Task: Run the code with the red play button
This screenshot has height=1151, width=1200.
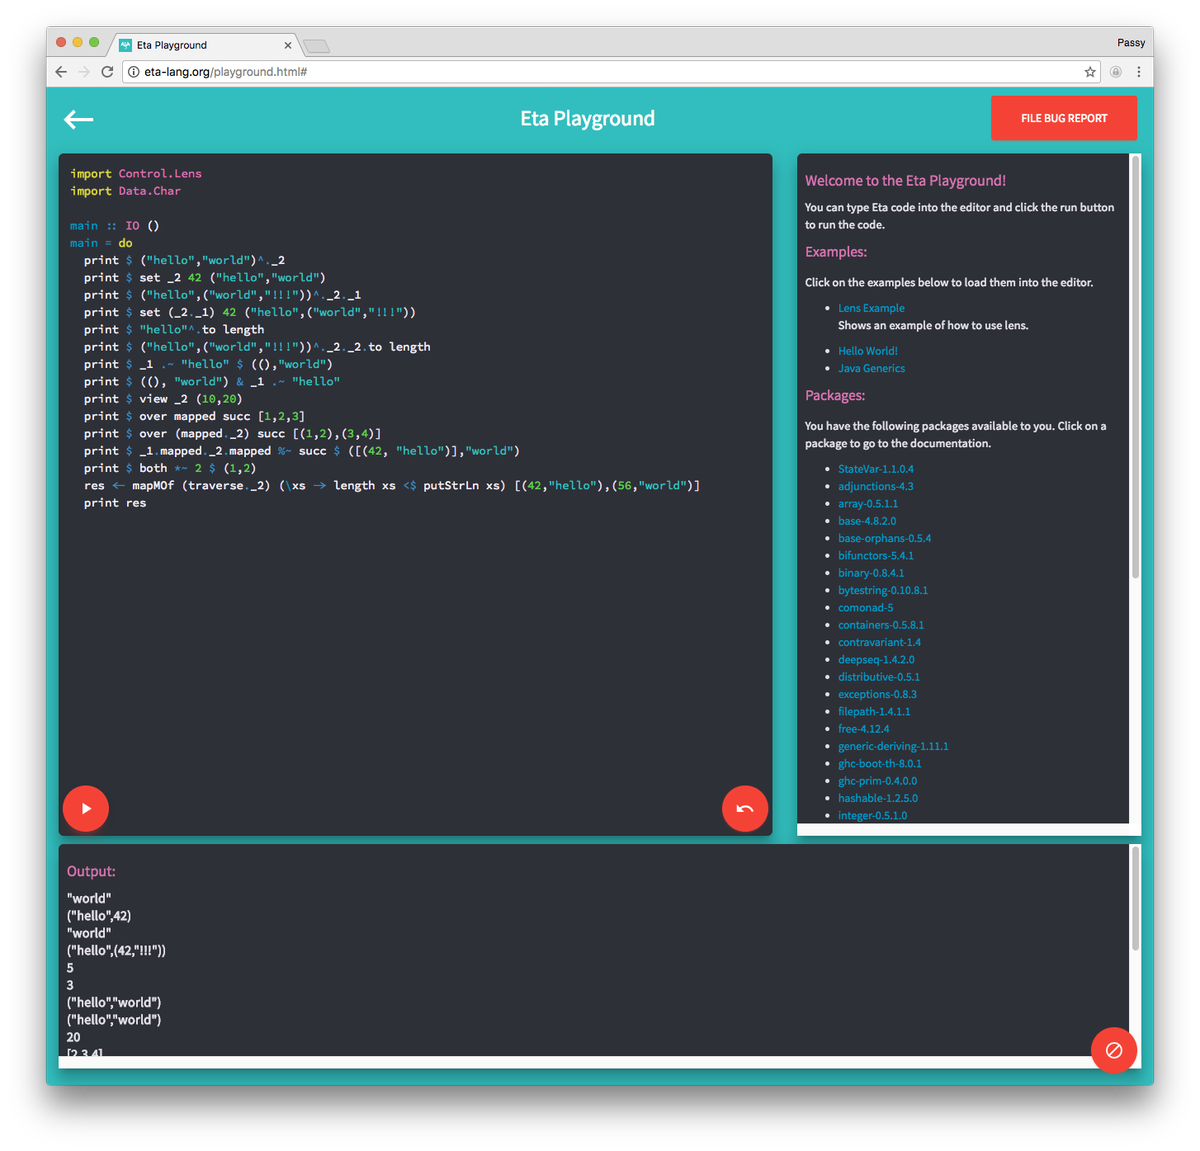Action: tap(86, 808)
